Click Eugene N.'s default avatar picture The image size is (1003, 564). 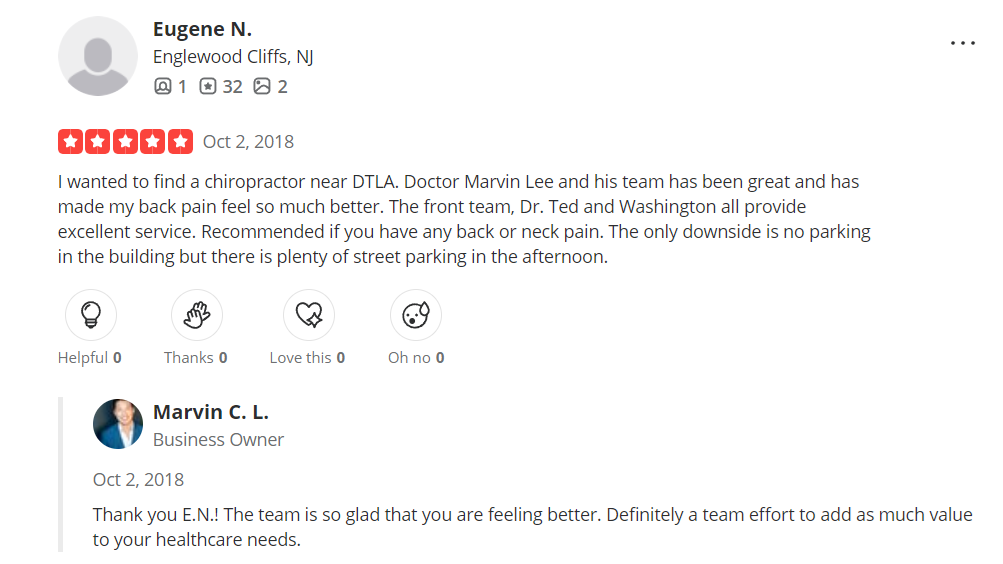click(x=98, y=56)
